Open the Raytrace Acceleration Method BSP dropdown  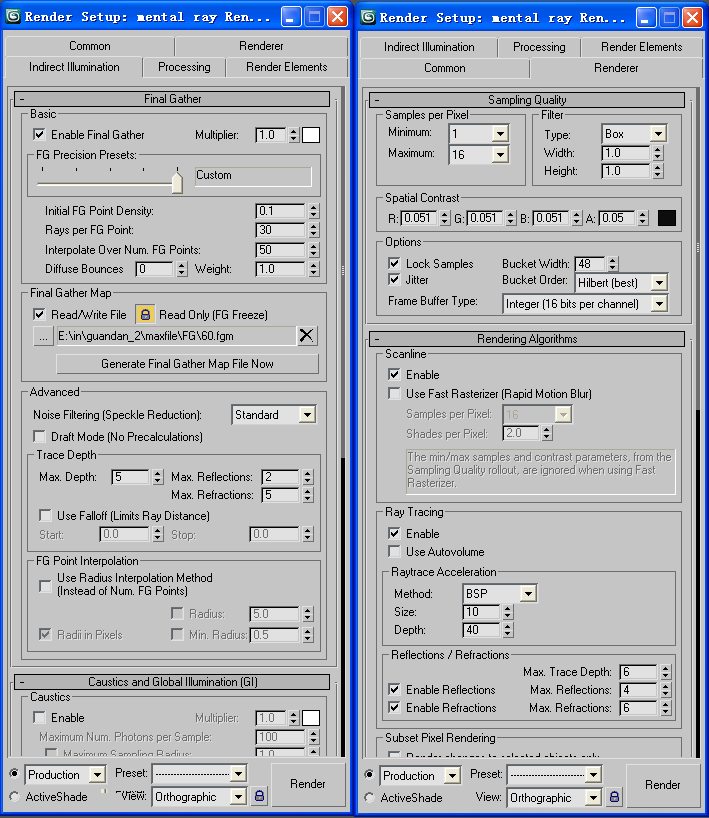(528, 594)
